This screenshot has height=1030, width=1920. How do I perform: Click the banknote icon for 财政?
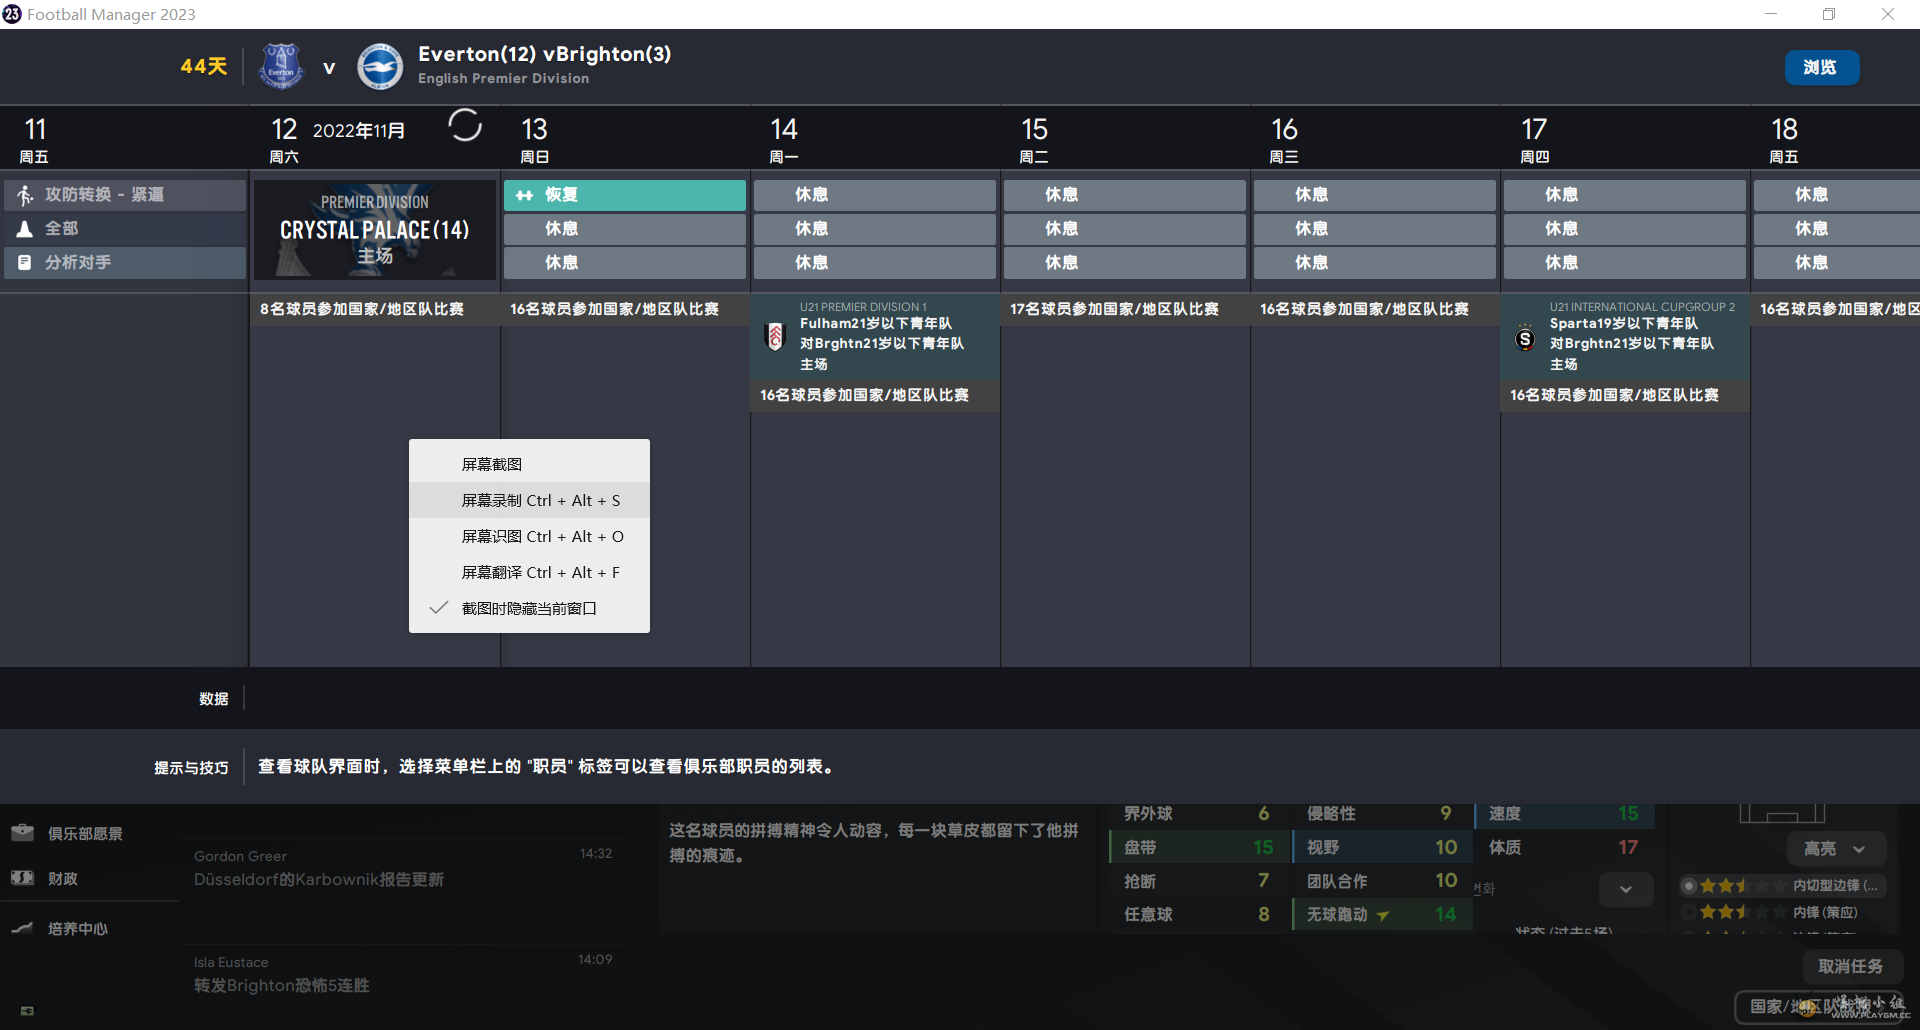(x=22, y=877)
